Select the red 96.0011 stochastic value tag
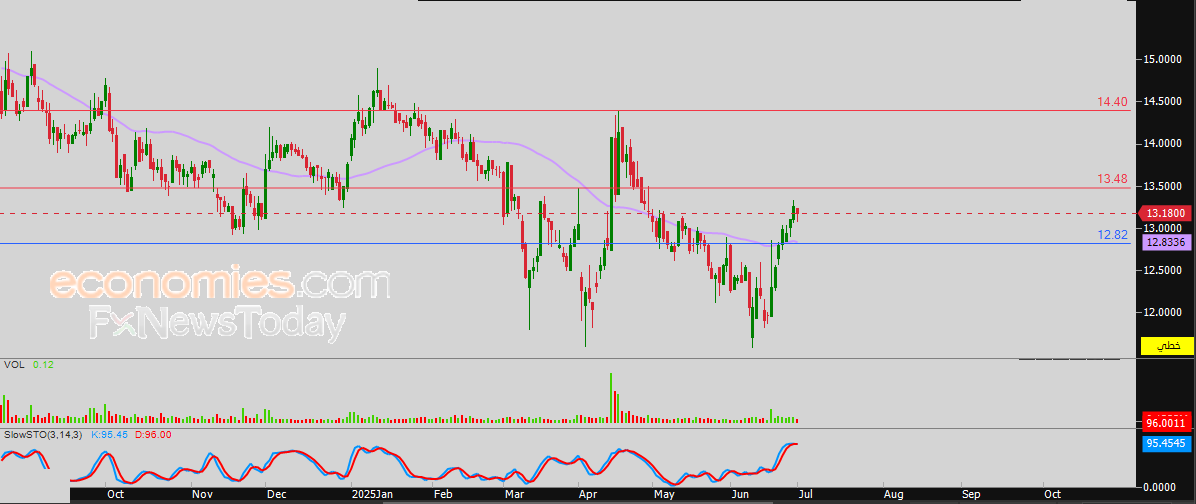 tap(1167, 422)
